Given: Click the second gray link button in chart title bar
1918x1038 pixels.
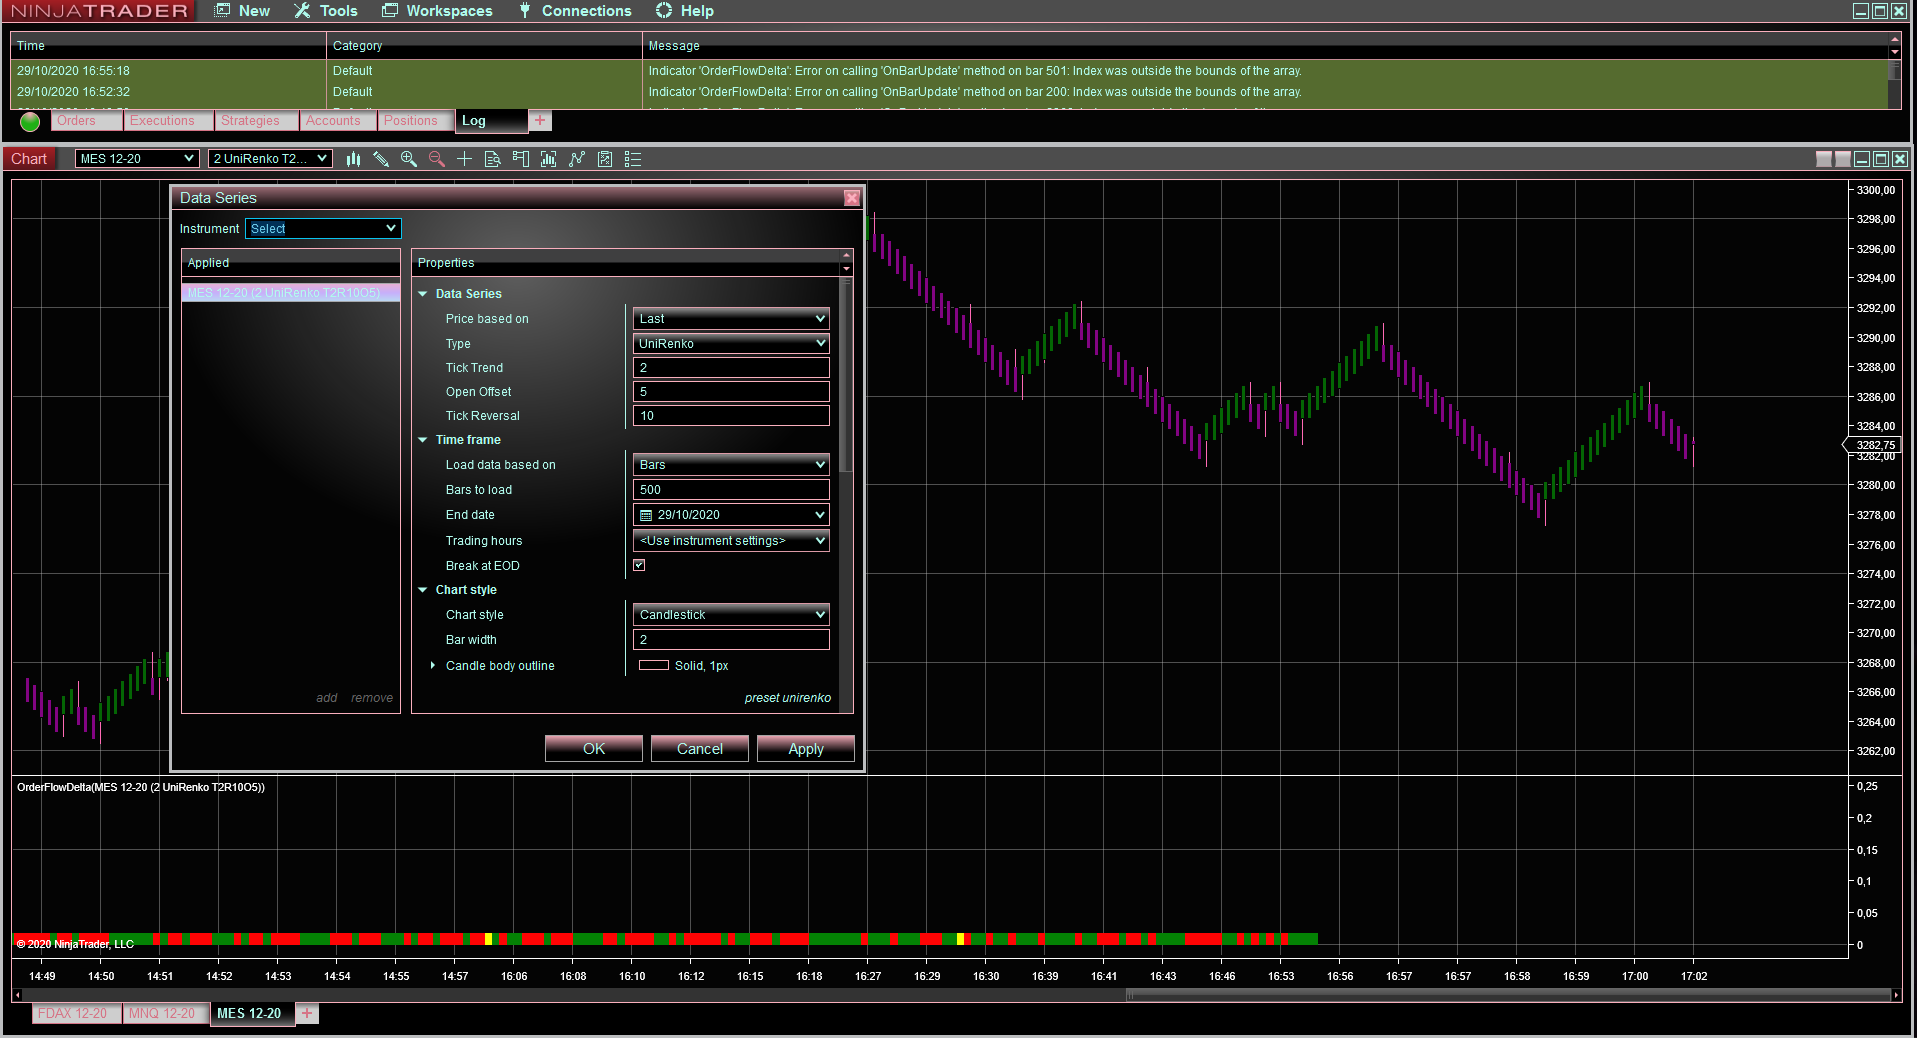Looking at the screenshot, I should (x=1842, y=159).
